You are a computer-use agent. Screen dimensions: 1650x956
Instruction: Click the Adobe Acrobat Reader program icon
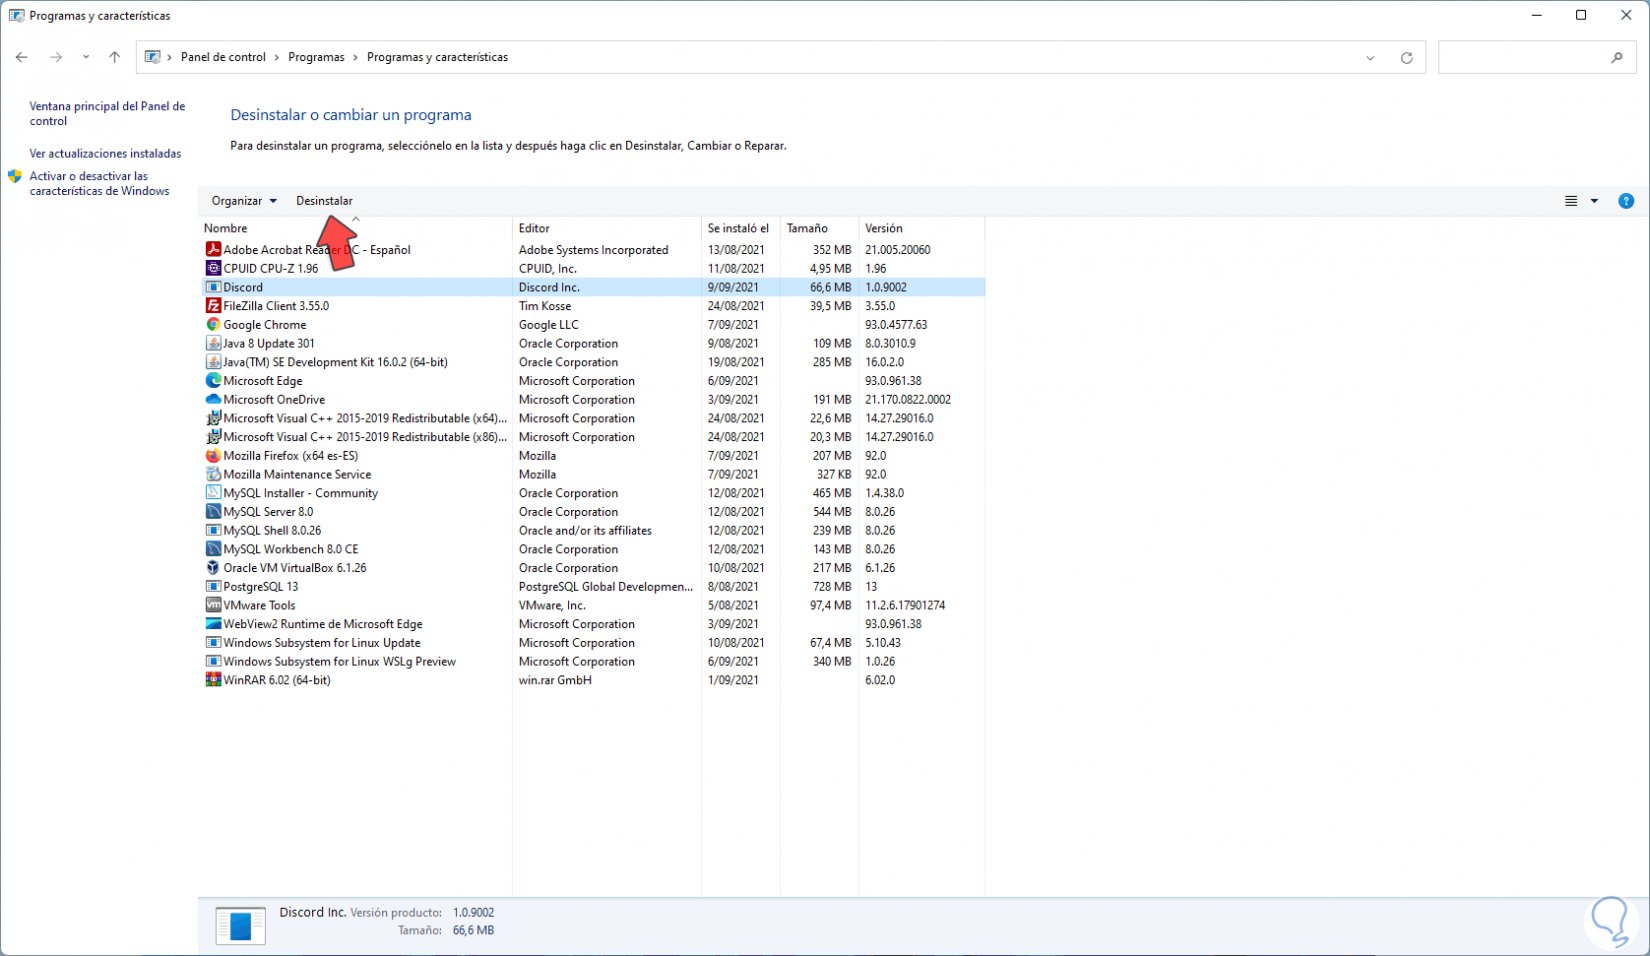[x=213, y=250]
